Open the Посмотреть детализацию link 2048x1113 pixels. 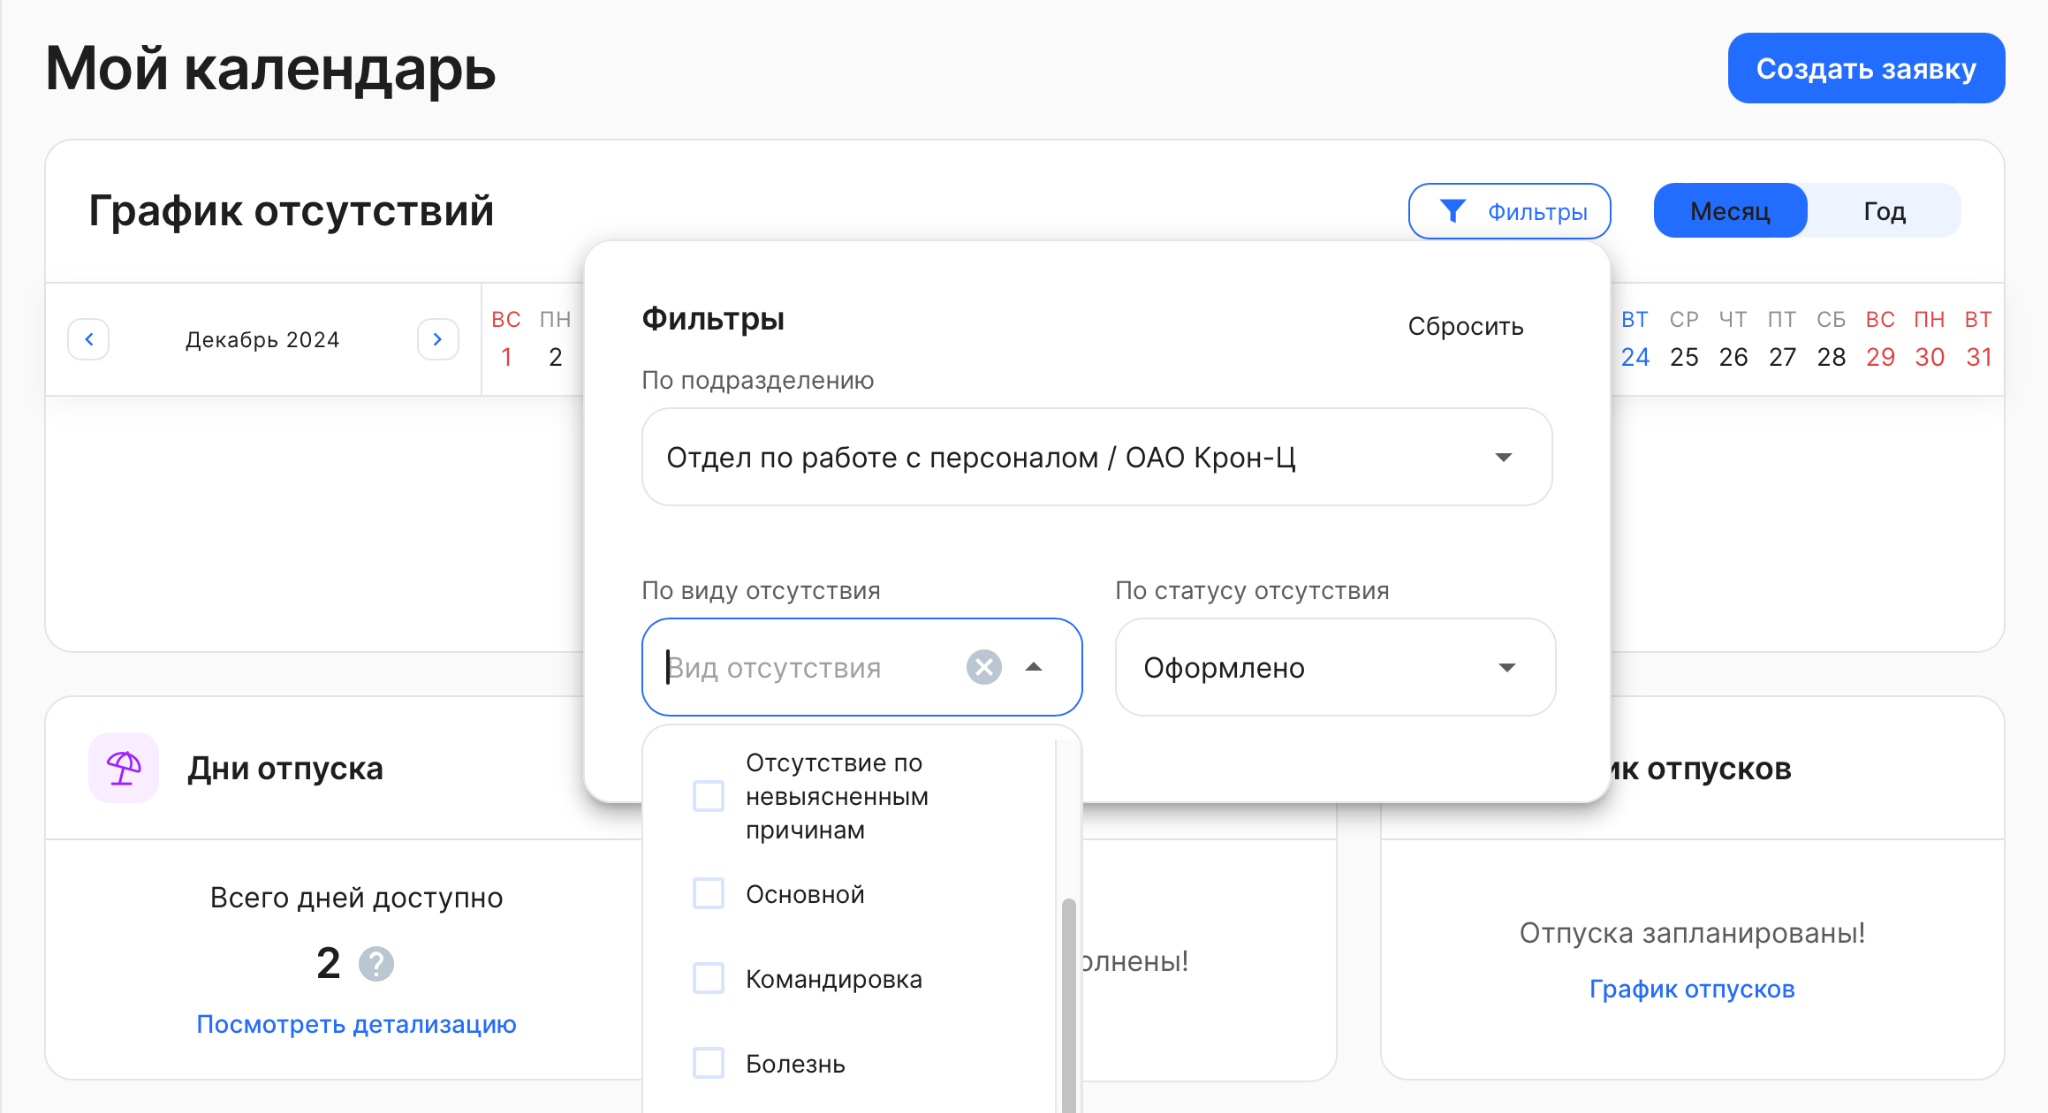356,1024
